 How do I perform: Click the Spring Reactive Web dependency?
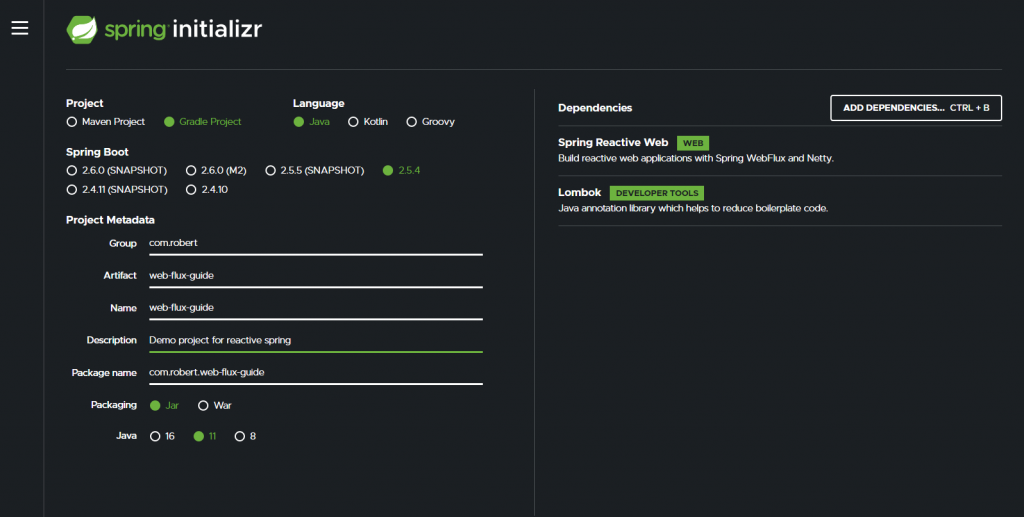(780, 151)
